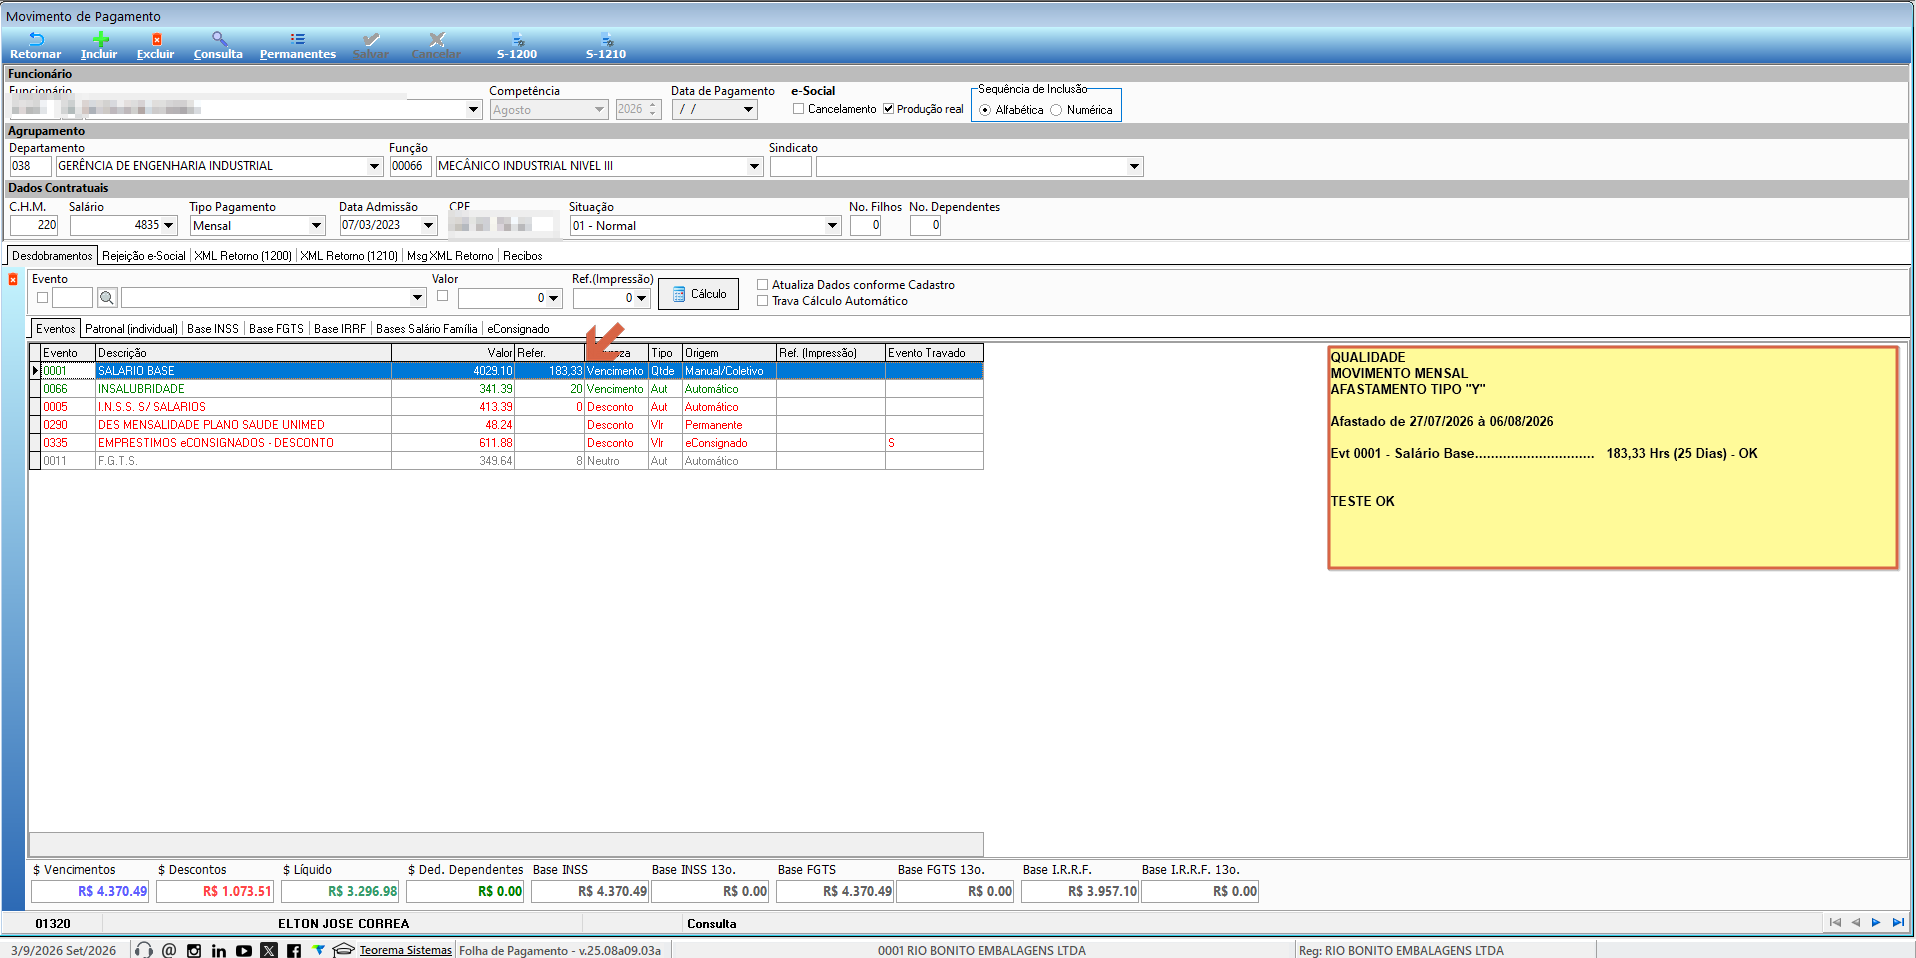
Task: Open the eConsignado tab
Action: click(x=518, y=329)
